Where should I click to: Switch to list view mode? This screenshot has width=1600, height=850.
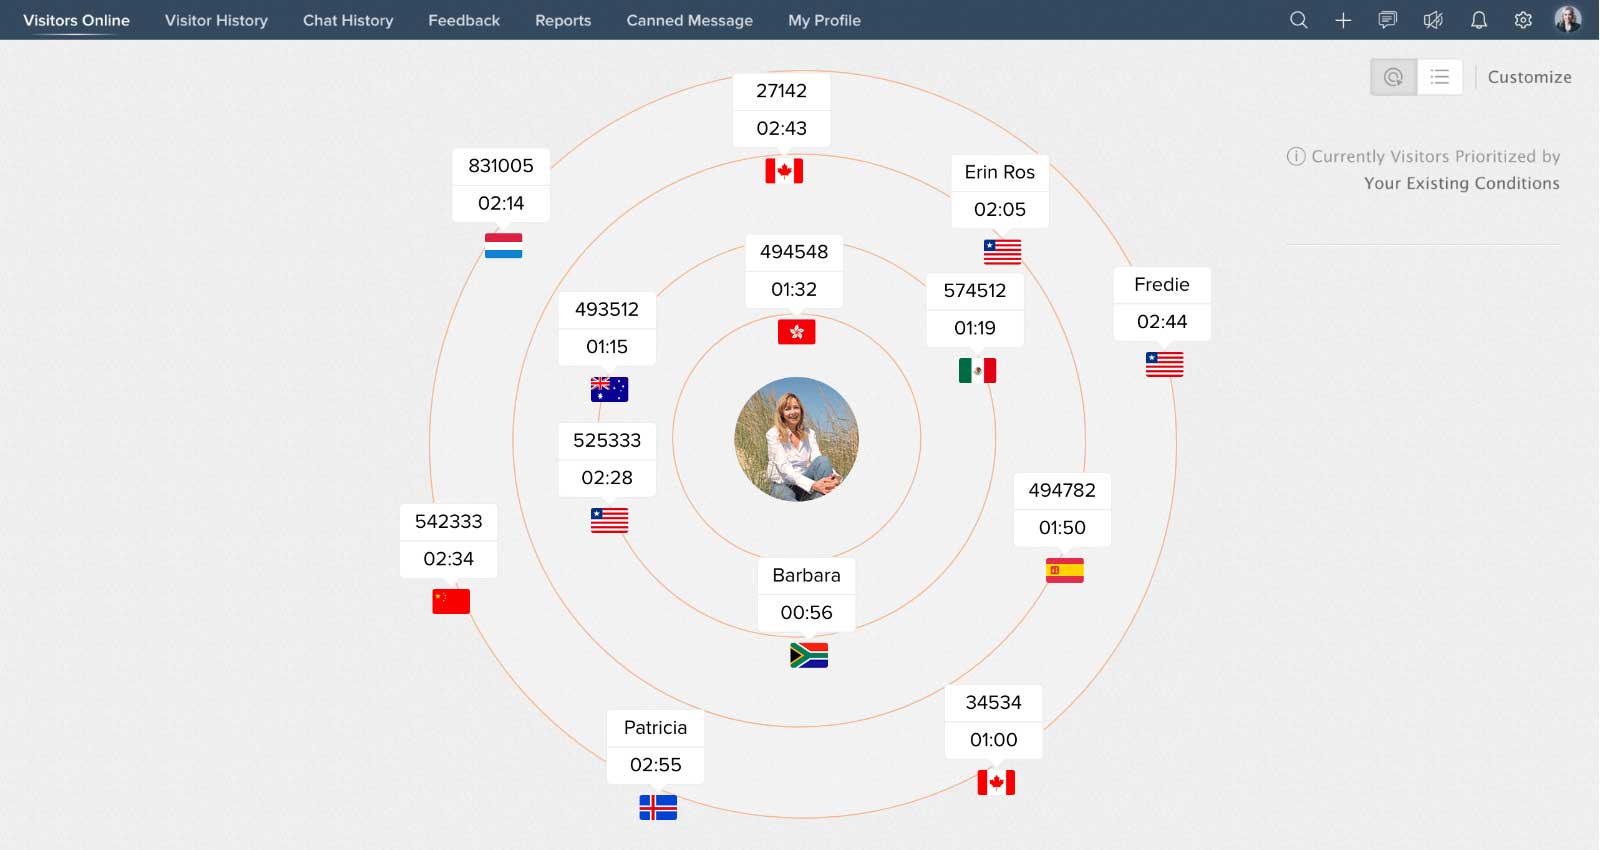(1439, 77)
